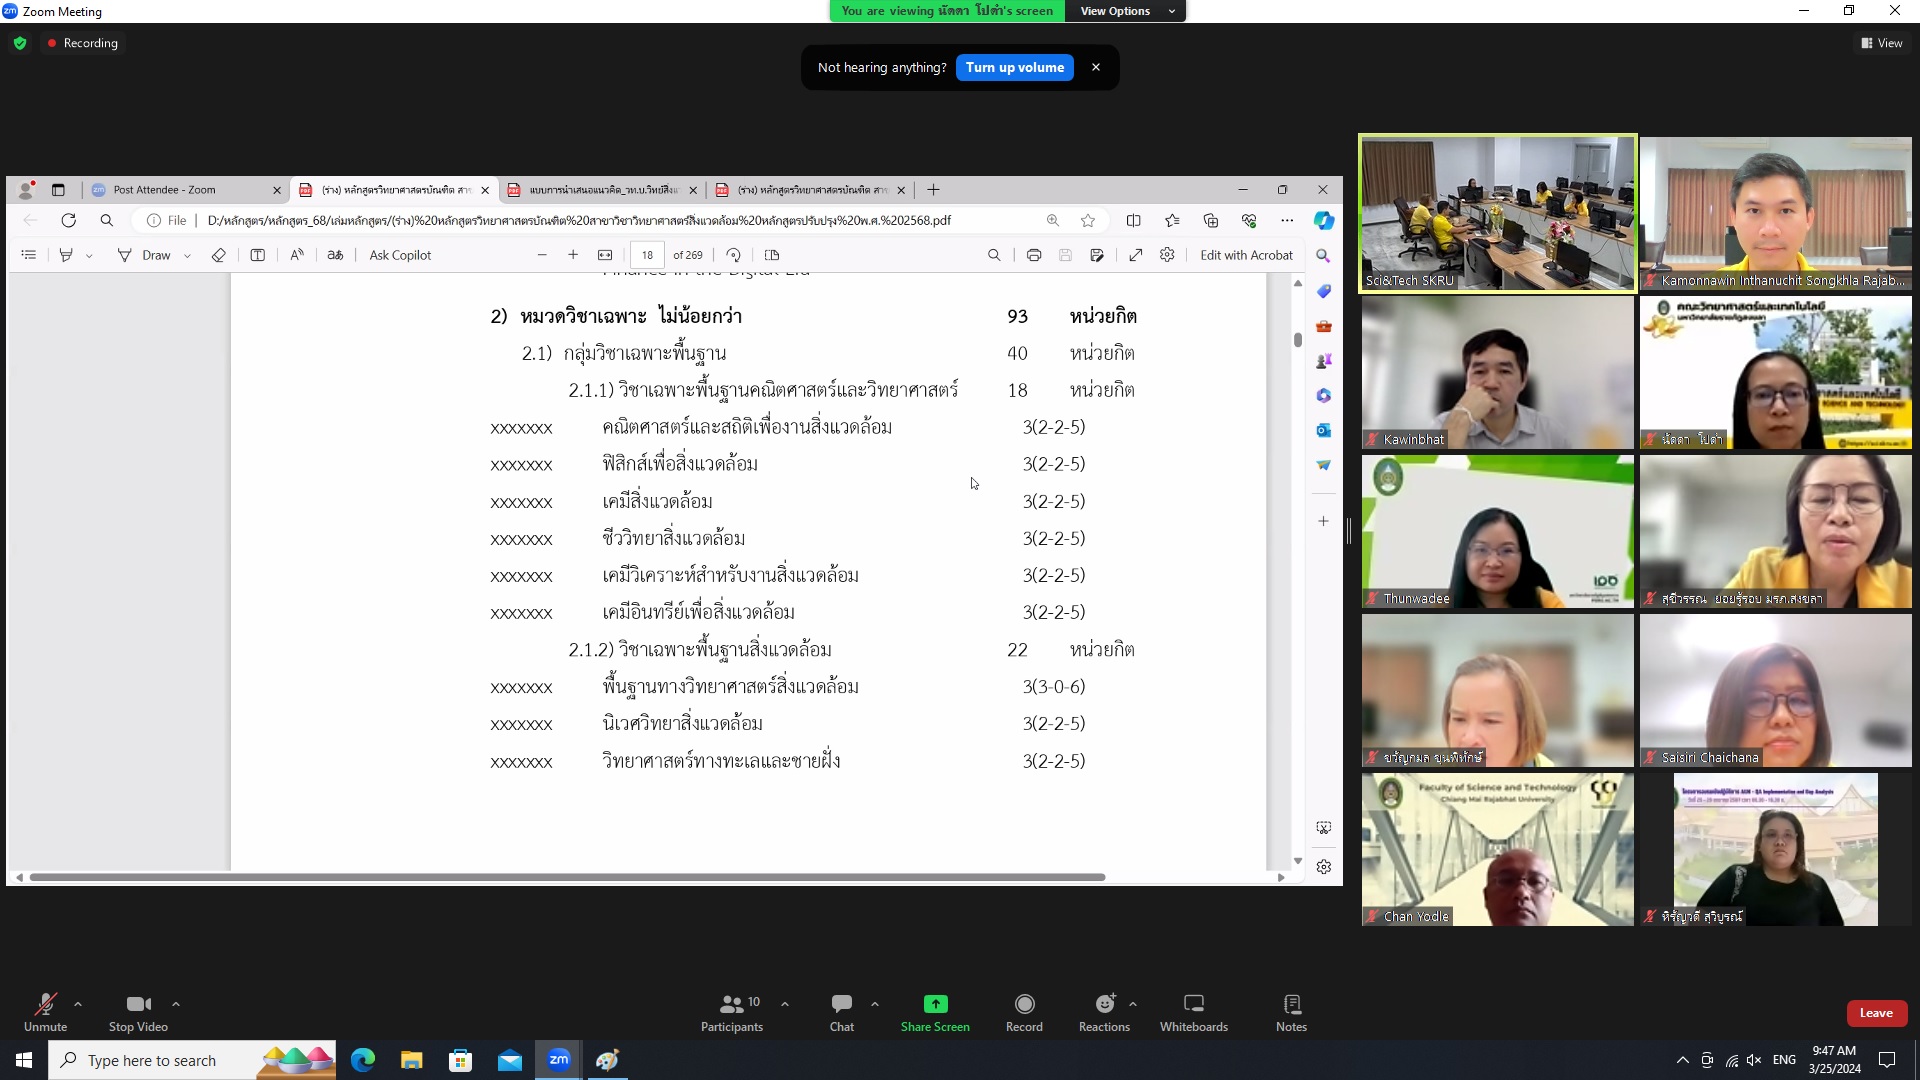This screenshot has height=1080, width=1920.
Task: Select the PDF highlight tool
Action: coord(66,255)
